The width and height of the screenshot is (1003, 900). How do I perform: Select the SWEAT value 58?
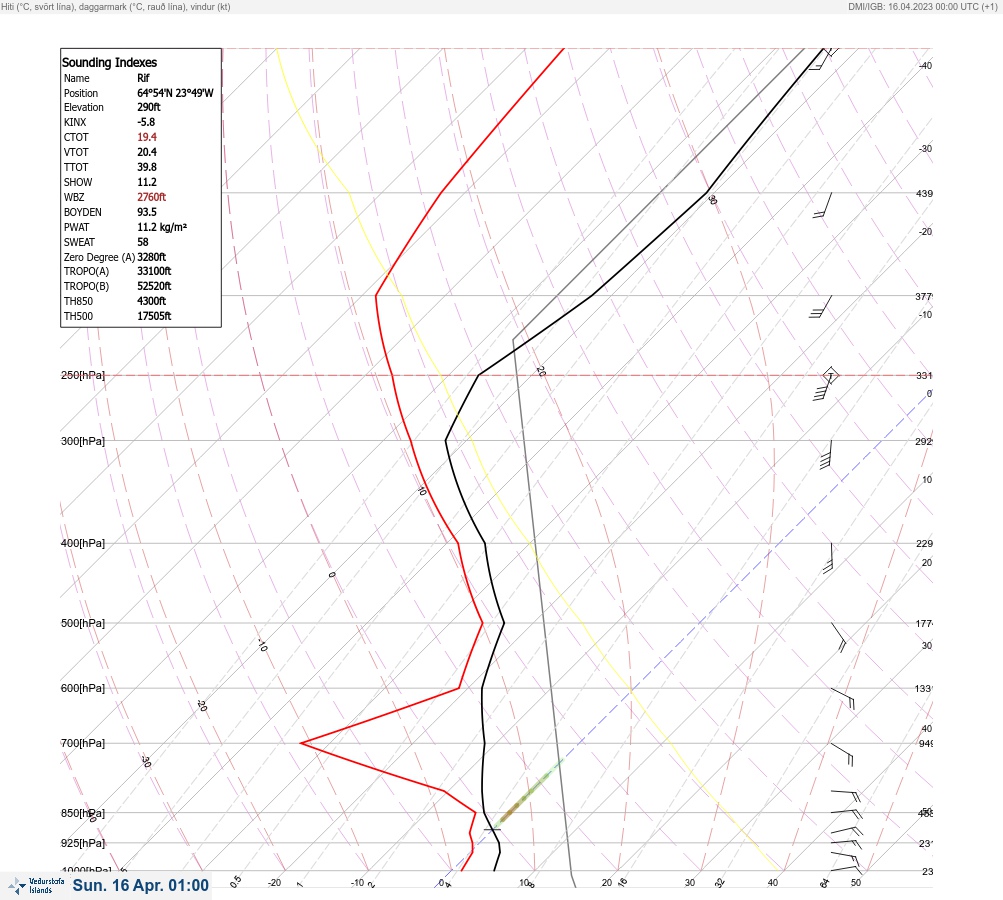[x=143, y=242]
